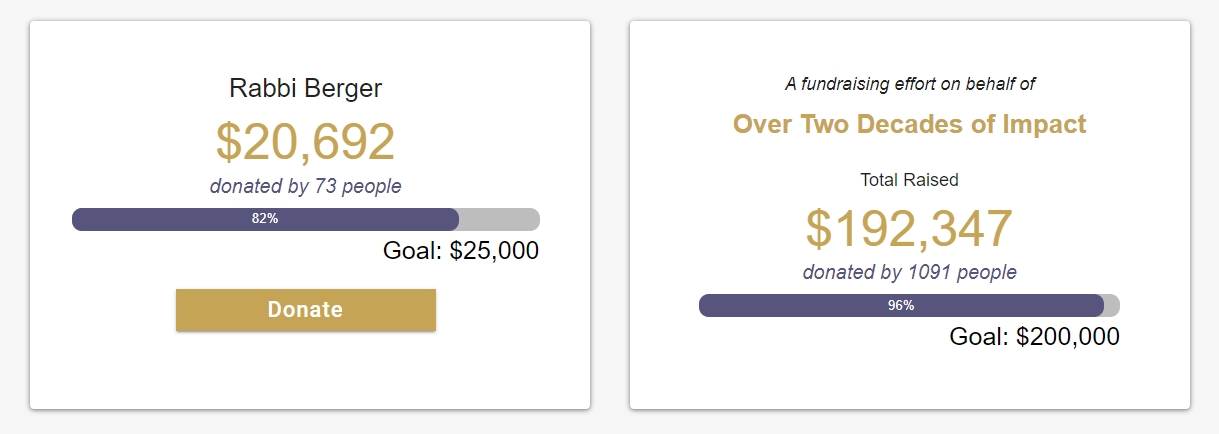The height and width of the screenshot is (434, 1219).
Task: Click the gold Donate button
Action: click(x=306, y=310)
